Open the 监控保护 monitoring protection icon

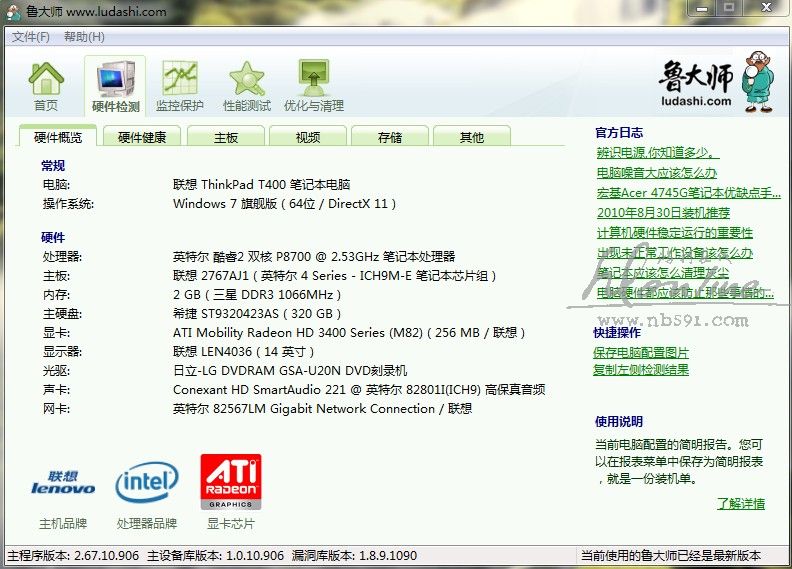pyautogui.click(x=180, y=84)
